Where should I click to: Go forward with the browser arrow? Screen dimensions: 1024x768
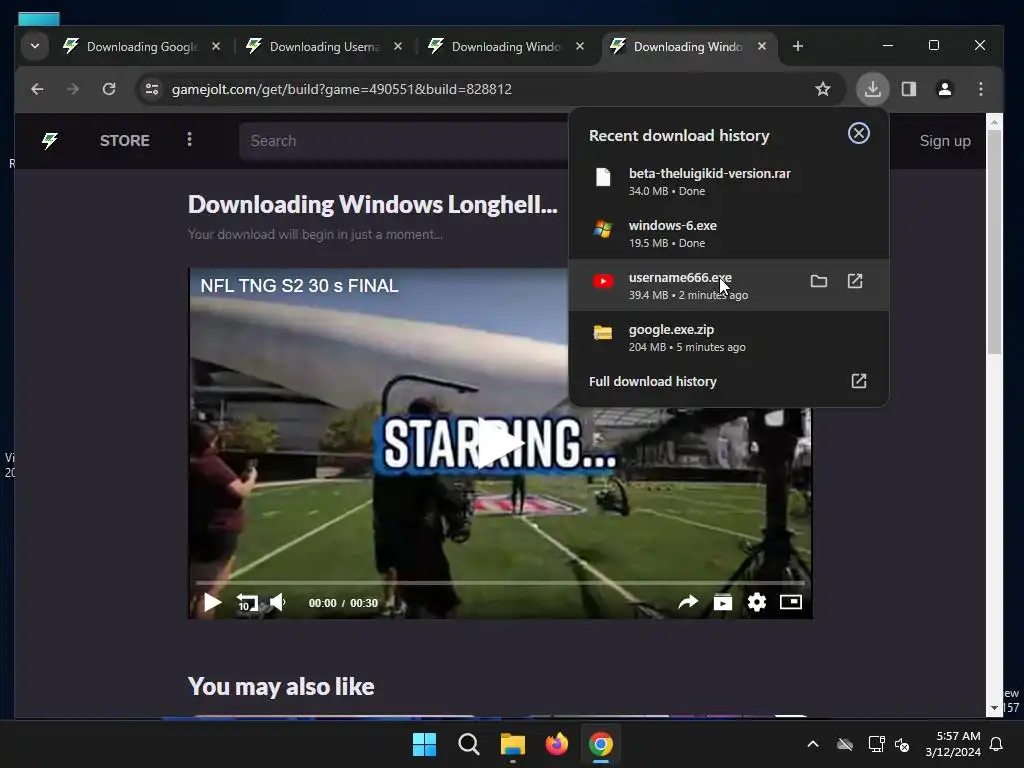72,89
